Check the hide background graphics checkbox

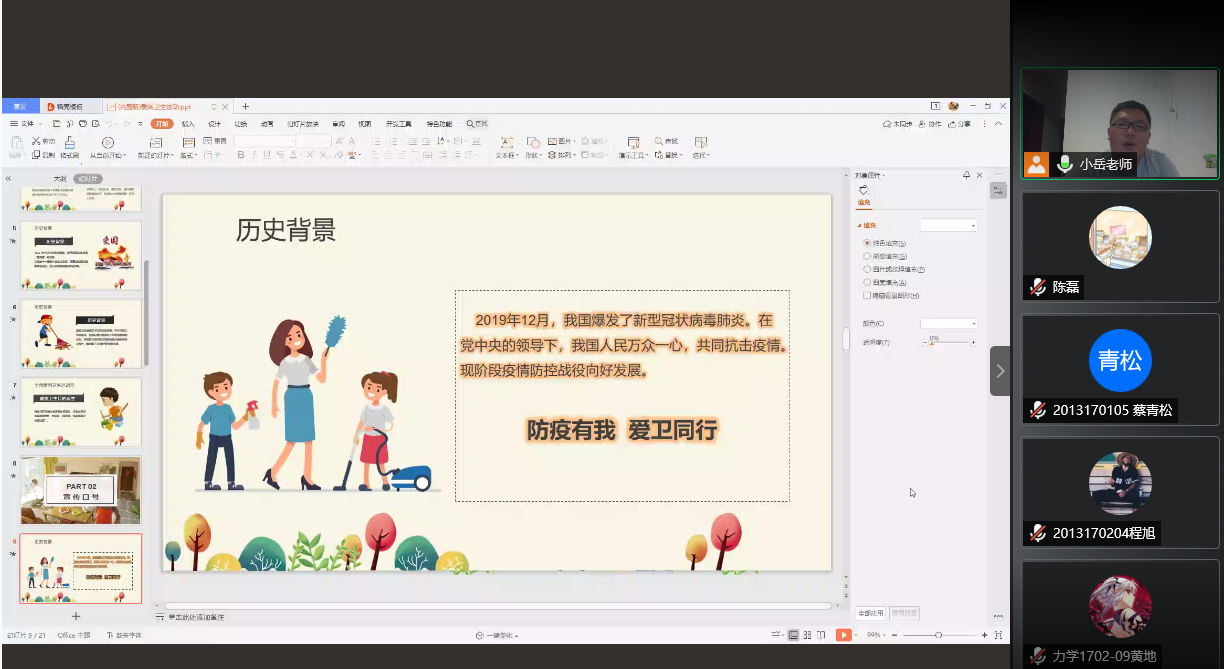pyautogui.click(x=866, y=295)
